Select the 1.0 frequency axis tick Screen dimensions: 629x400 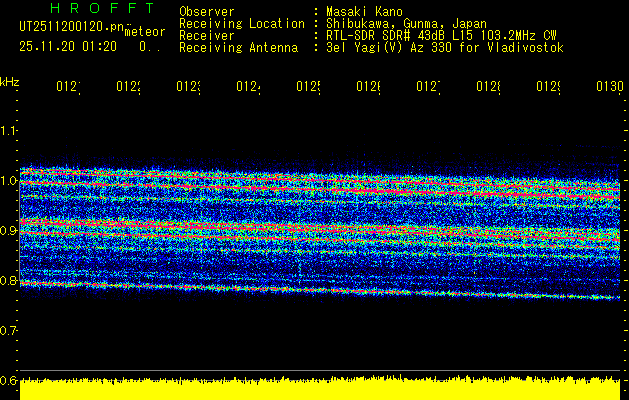(x=9, y=181)
